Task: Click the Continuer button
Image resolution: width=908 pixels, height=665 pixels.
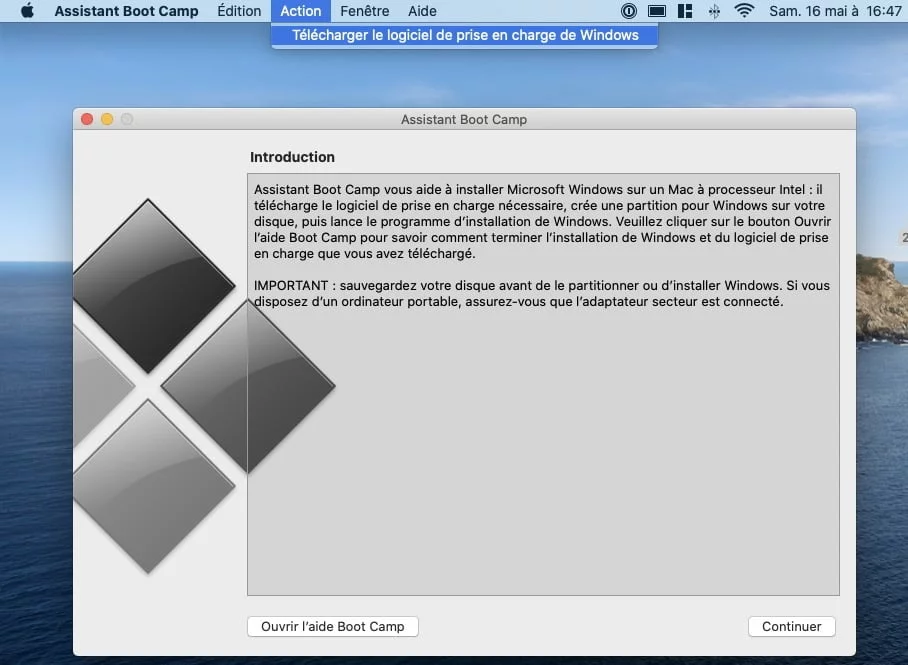Action: click(x=792, y=627)
